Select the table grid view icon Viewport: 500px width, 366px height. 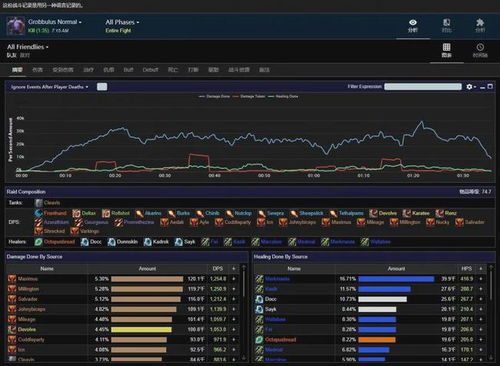[x=446, y=47]
